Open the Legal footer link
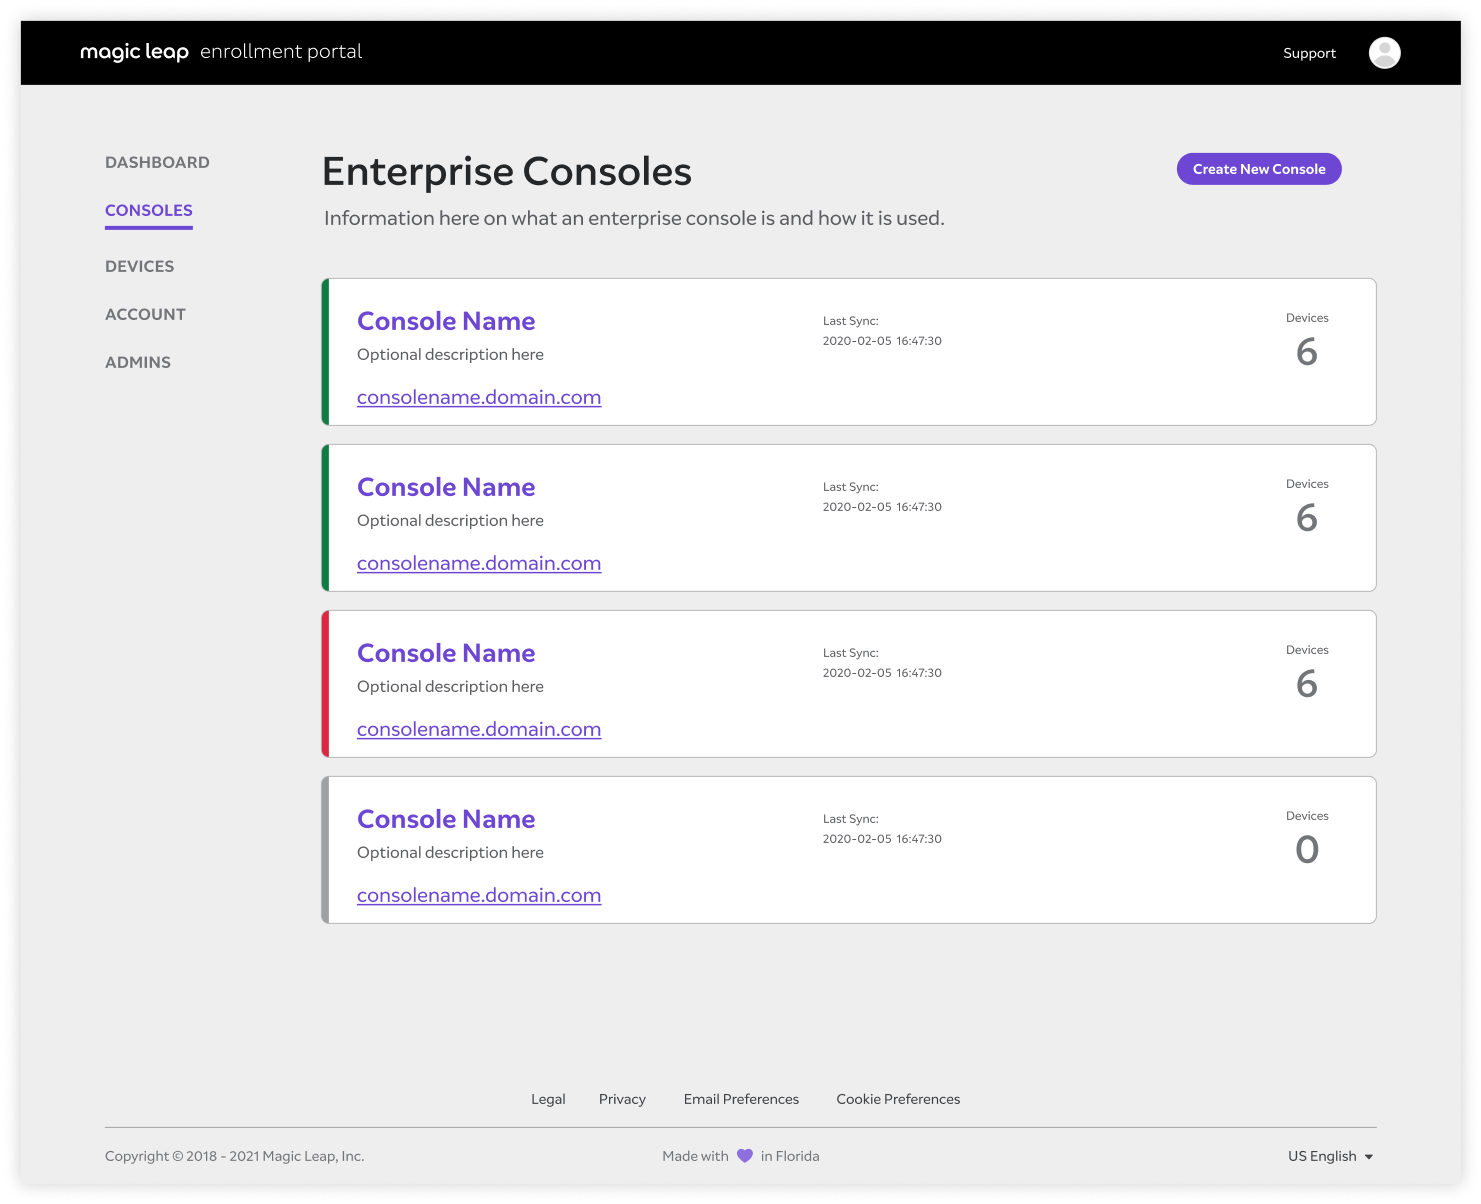This screenshot has height=1204, width=1481. 548,1099
